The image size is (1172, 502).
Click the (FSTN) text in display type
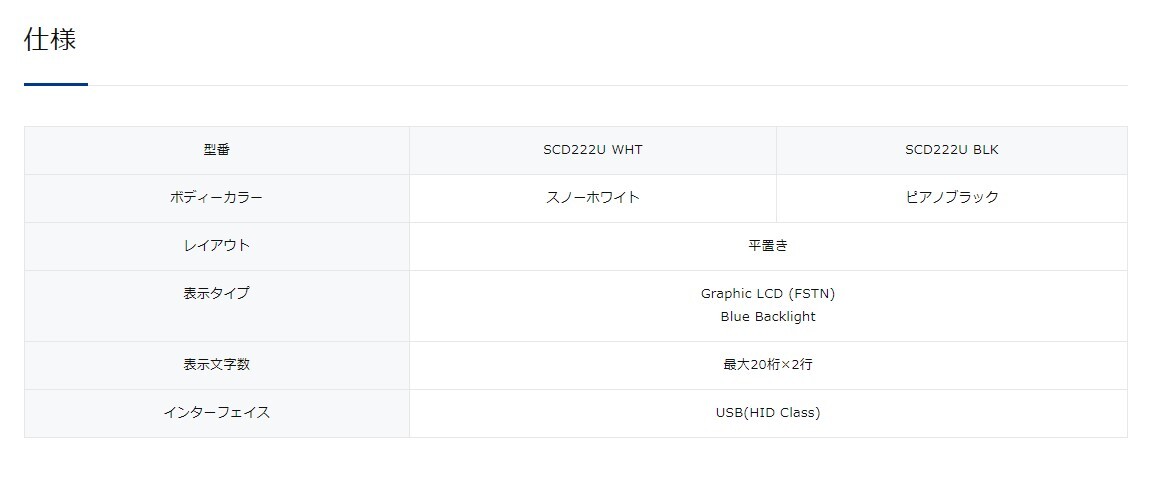pos(811,294)
